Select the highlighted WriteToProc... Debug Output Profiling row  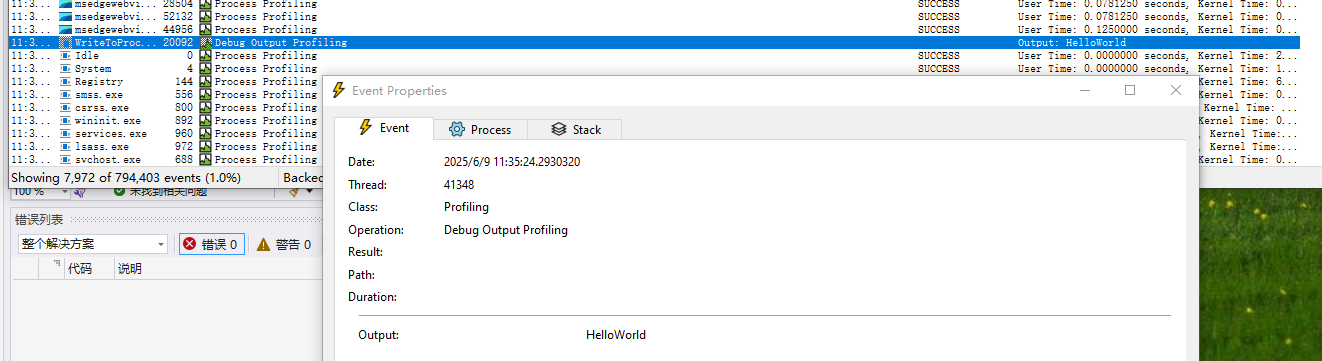tap(654, 43)
